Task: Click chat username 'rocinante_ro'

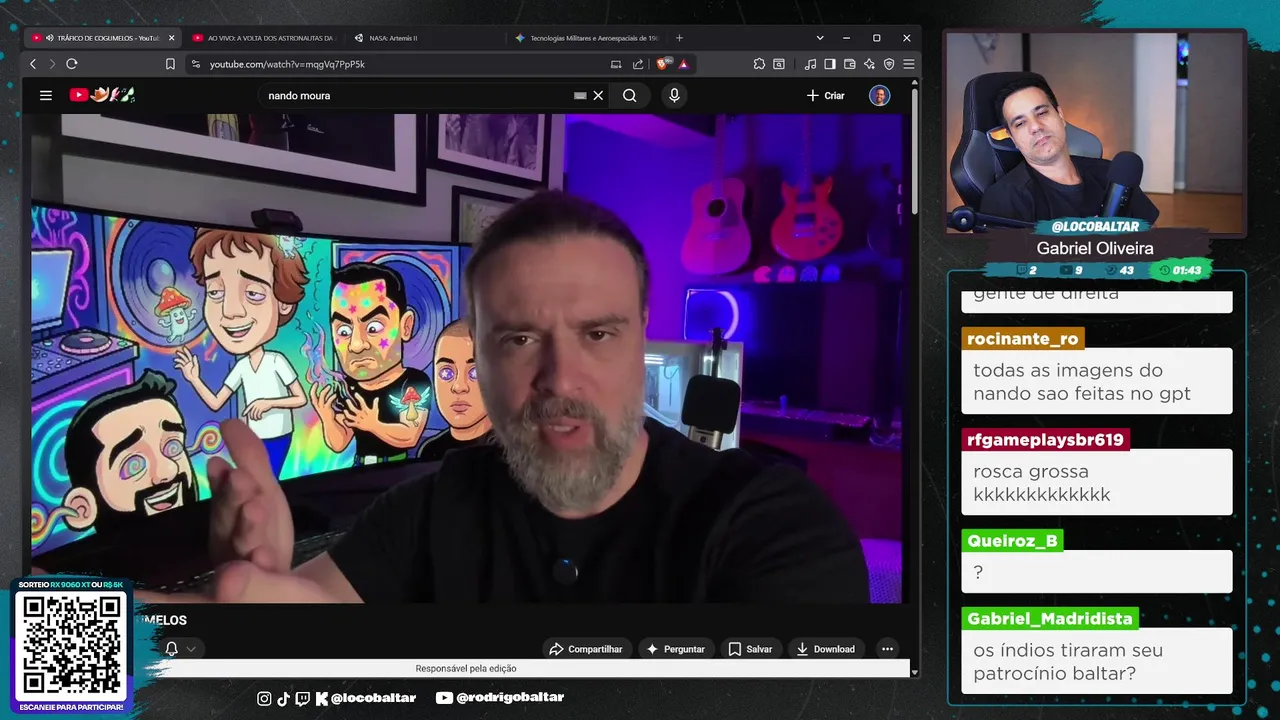Action: click(1023, 339)
